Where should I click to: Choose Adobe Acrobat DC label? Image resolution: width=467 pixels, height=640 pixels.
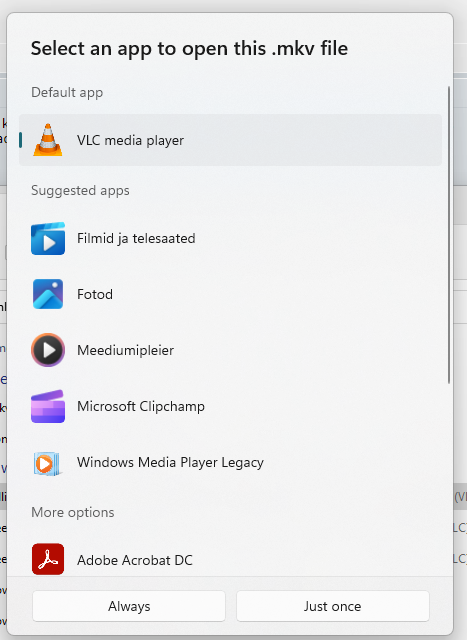pyautogui.click(x=135, y=560)
